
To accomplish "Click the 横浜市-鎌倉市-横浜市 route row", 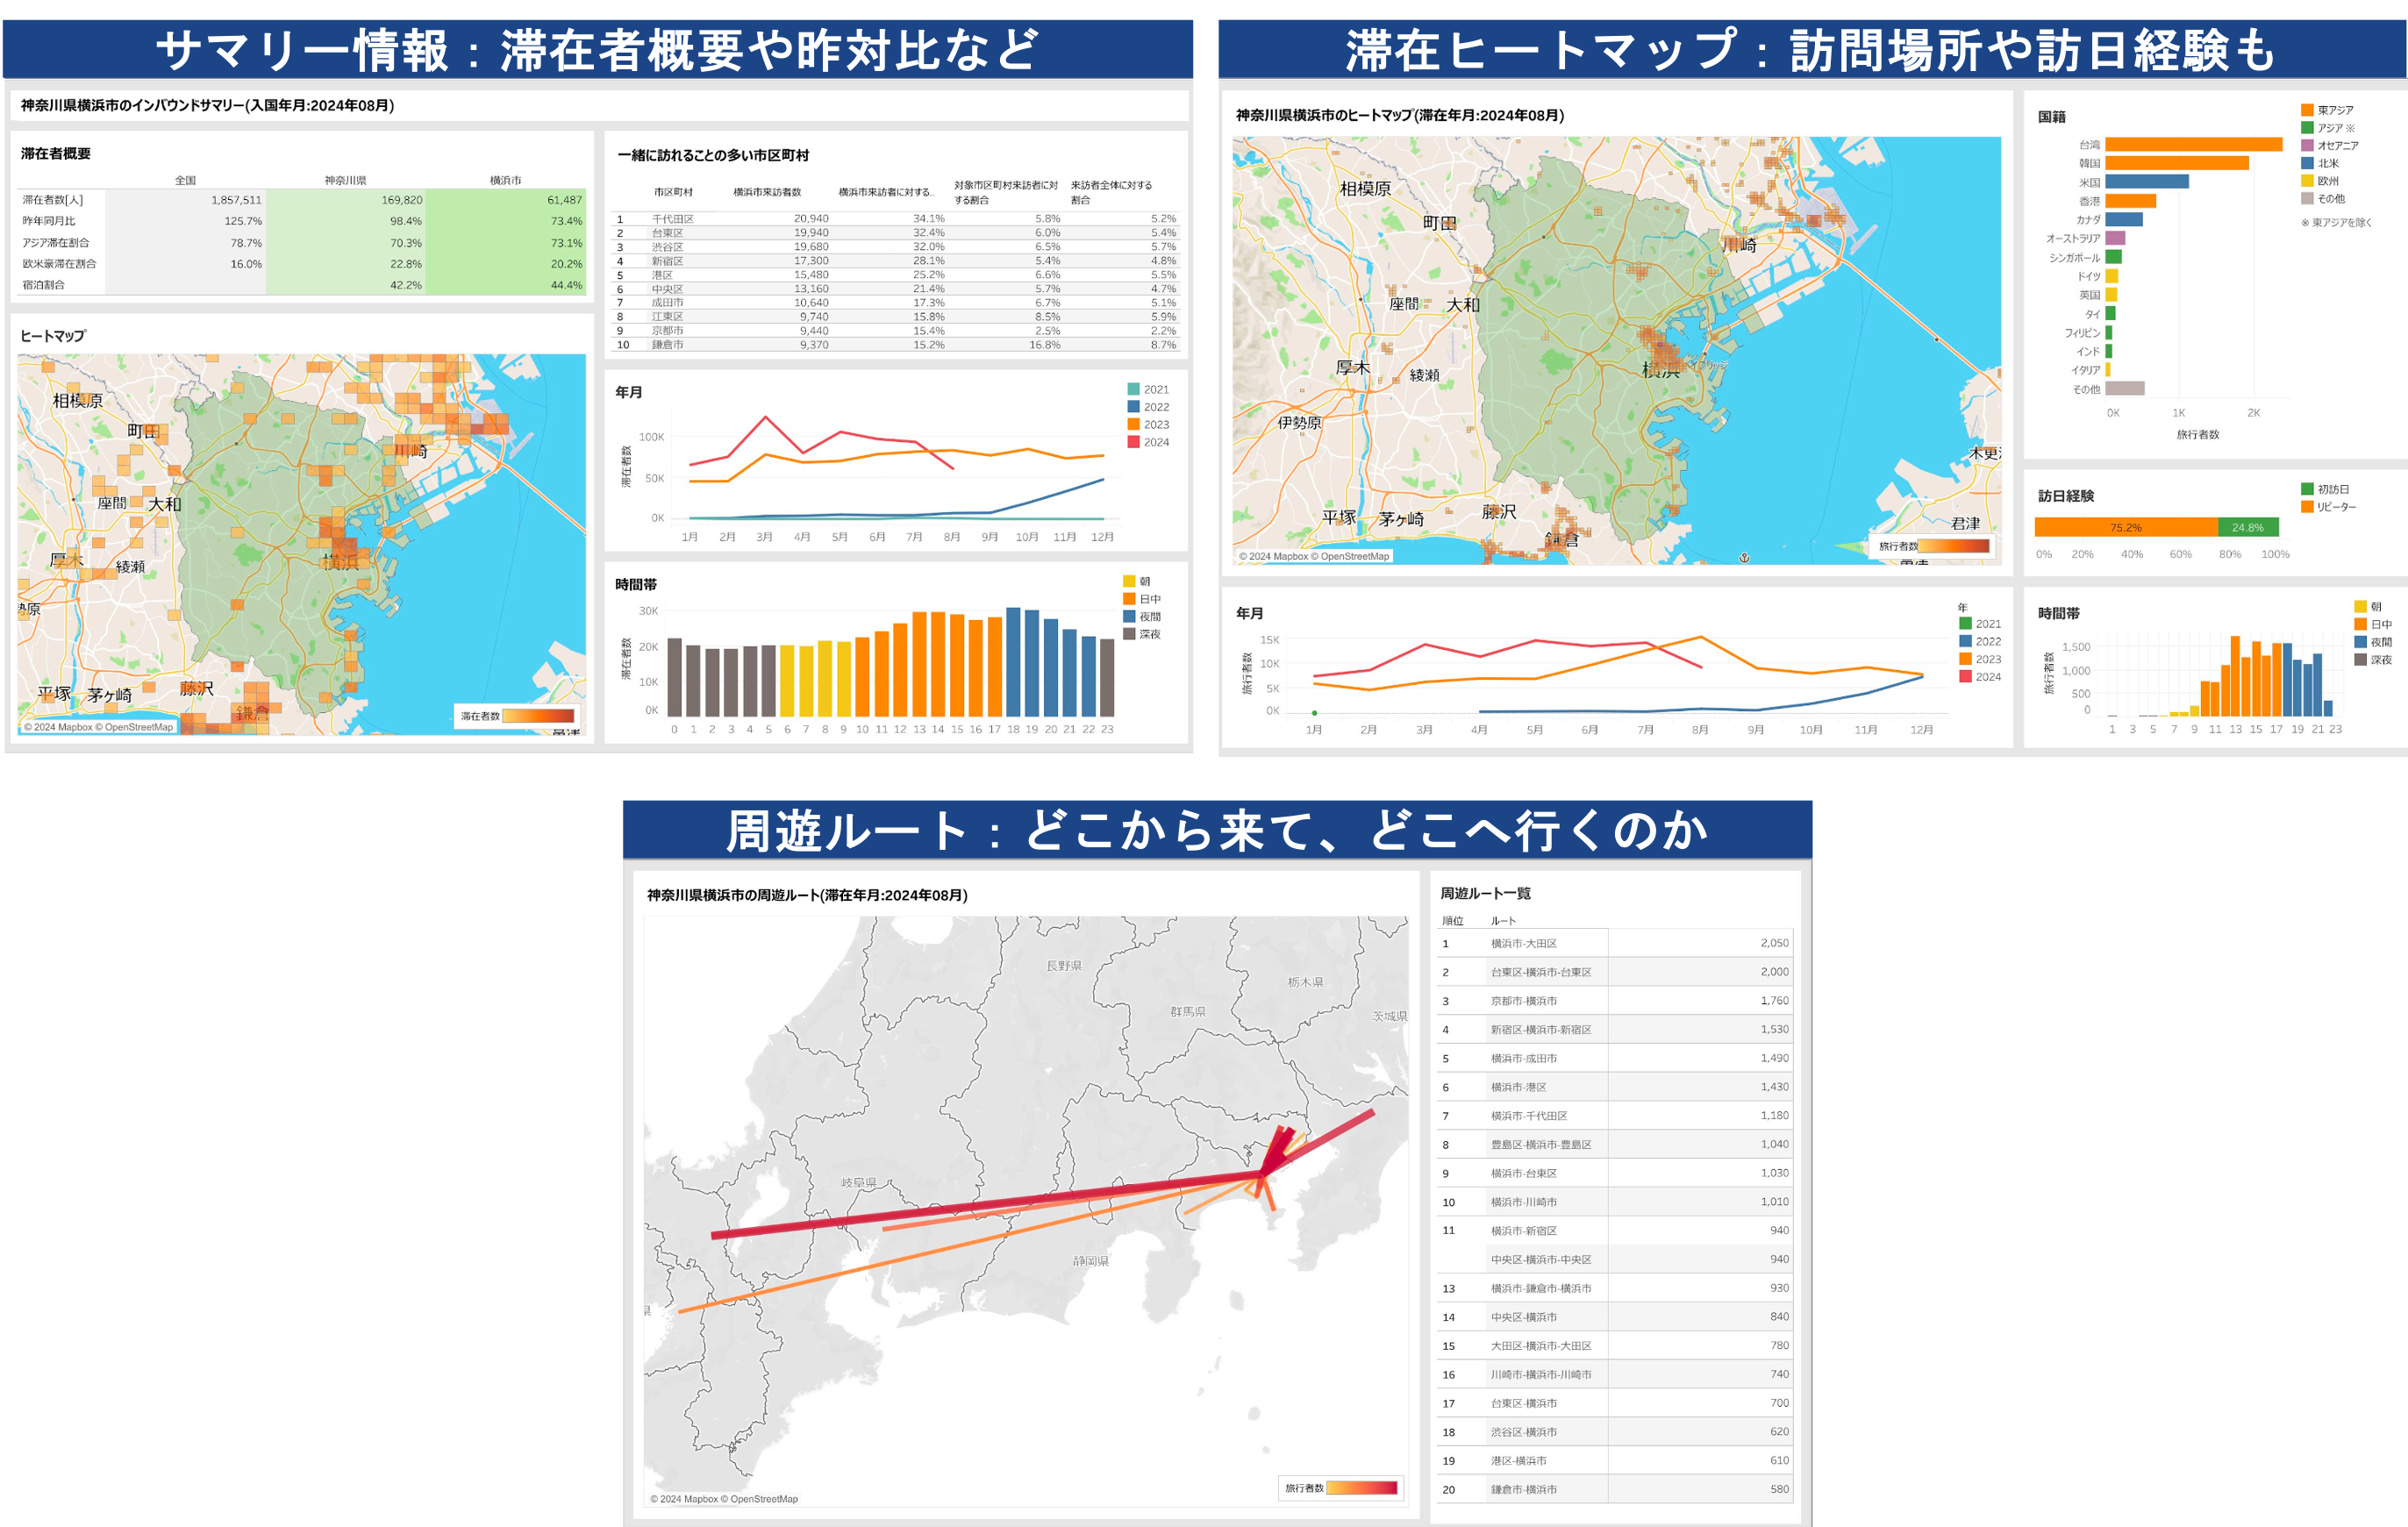I will tap(1615, 1288).
